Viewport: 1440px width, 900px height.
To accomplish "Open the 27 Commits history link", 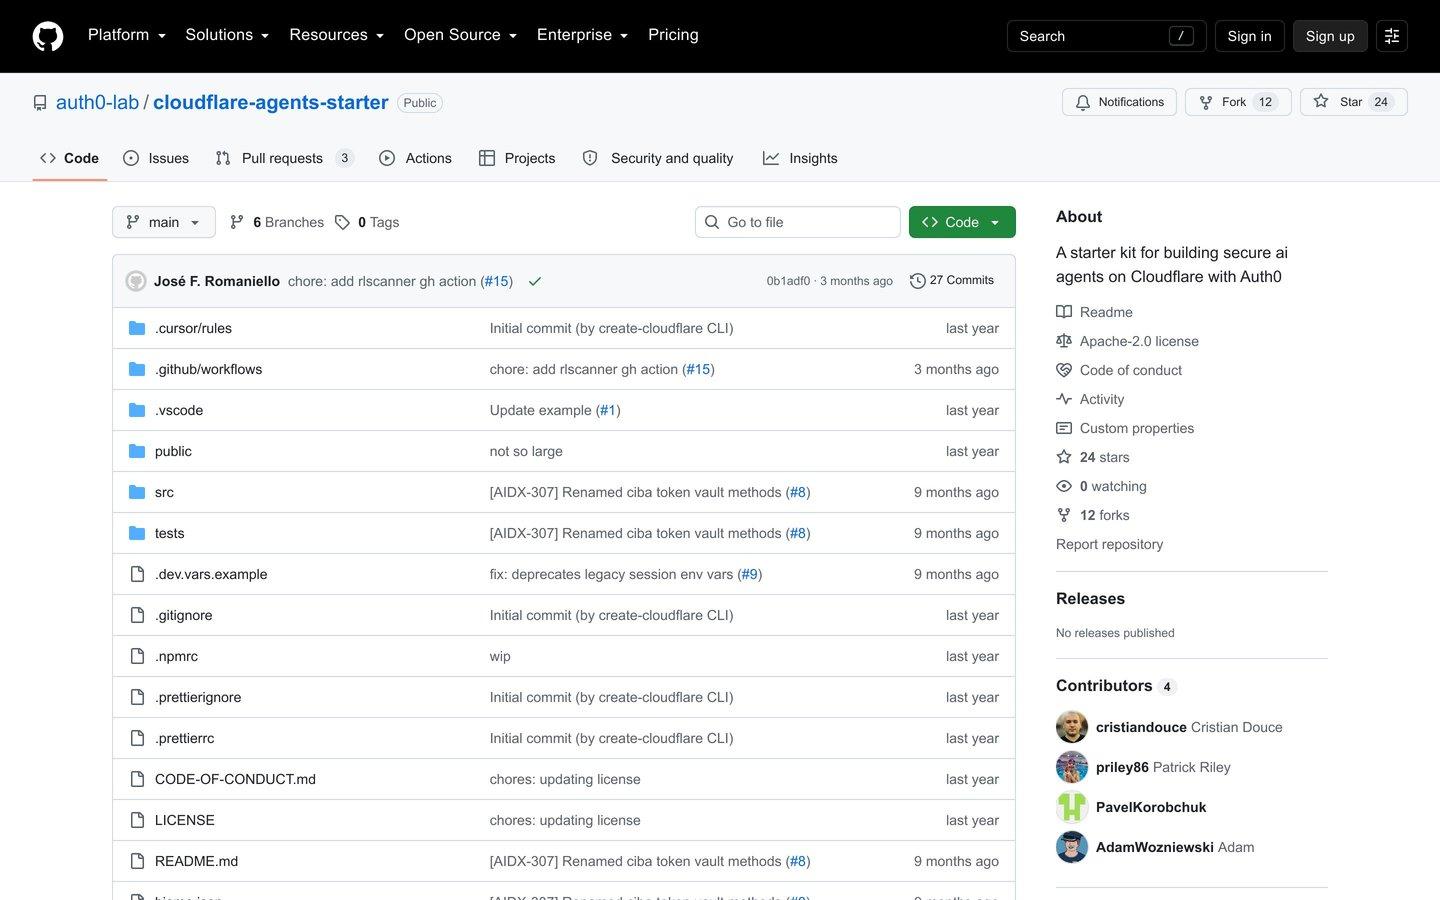I will (x=952, y=281).
